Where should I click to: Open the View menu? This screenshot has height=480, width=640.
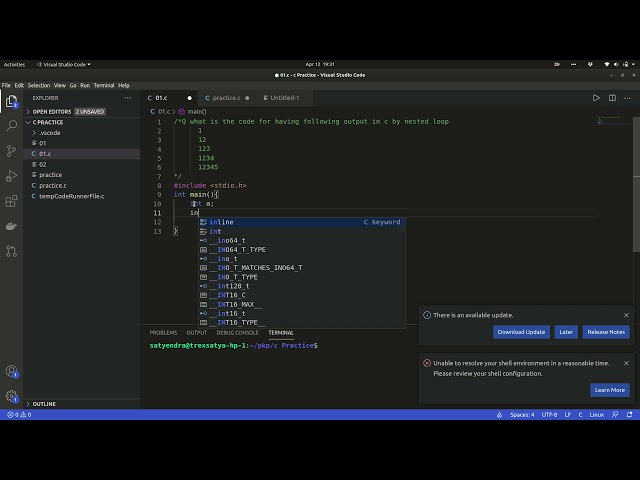60,85
